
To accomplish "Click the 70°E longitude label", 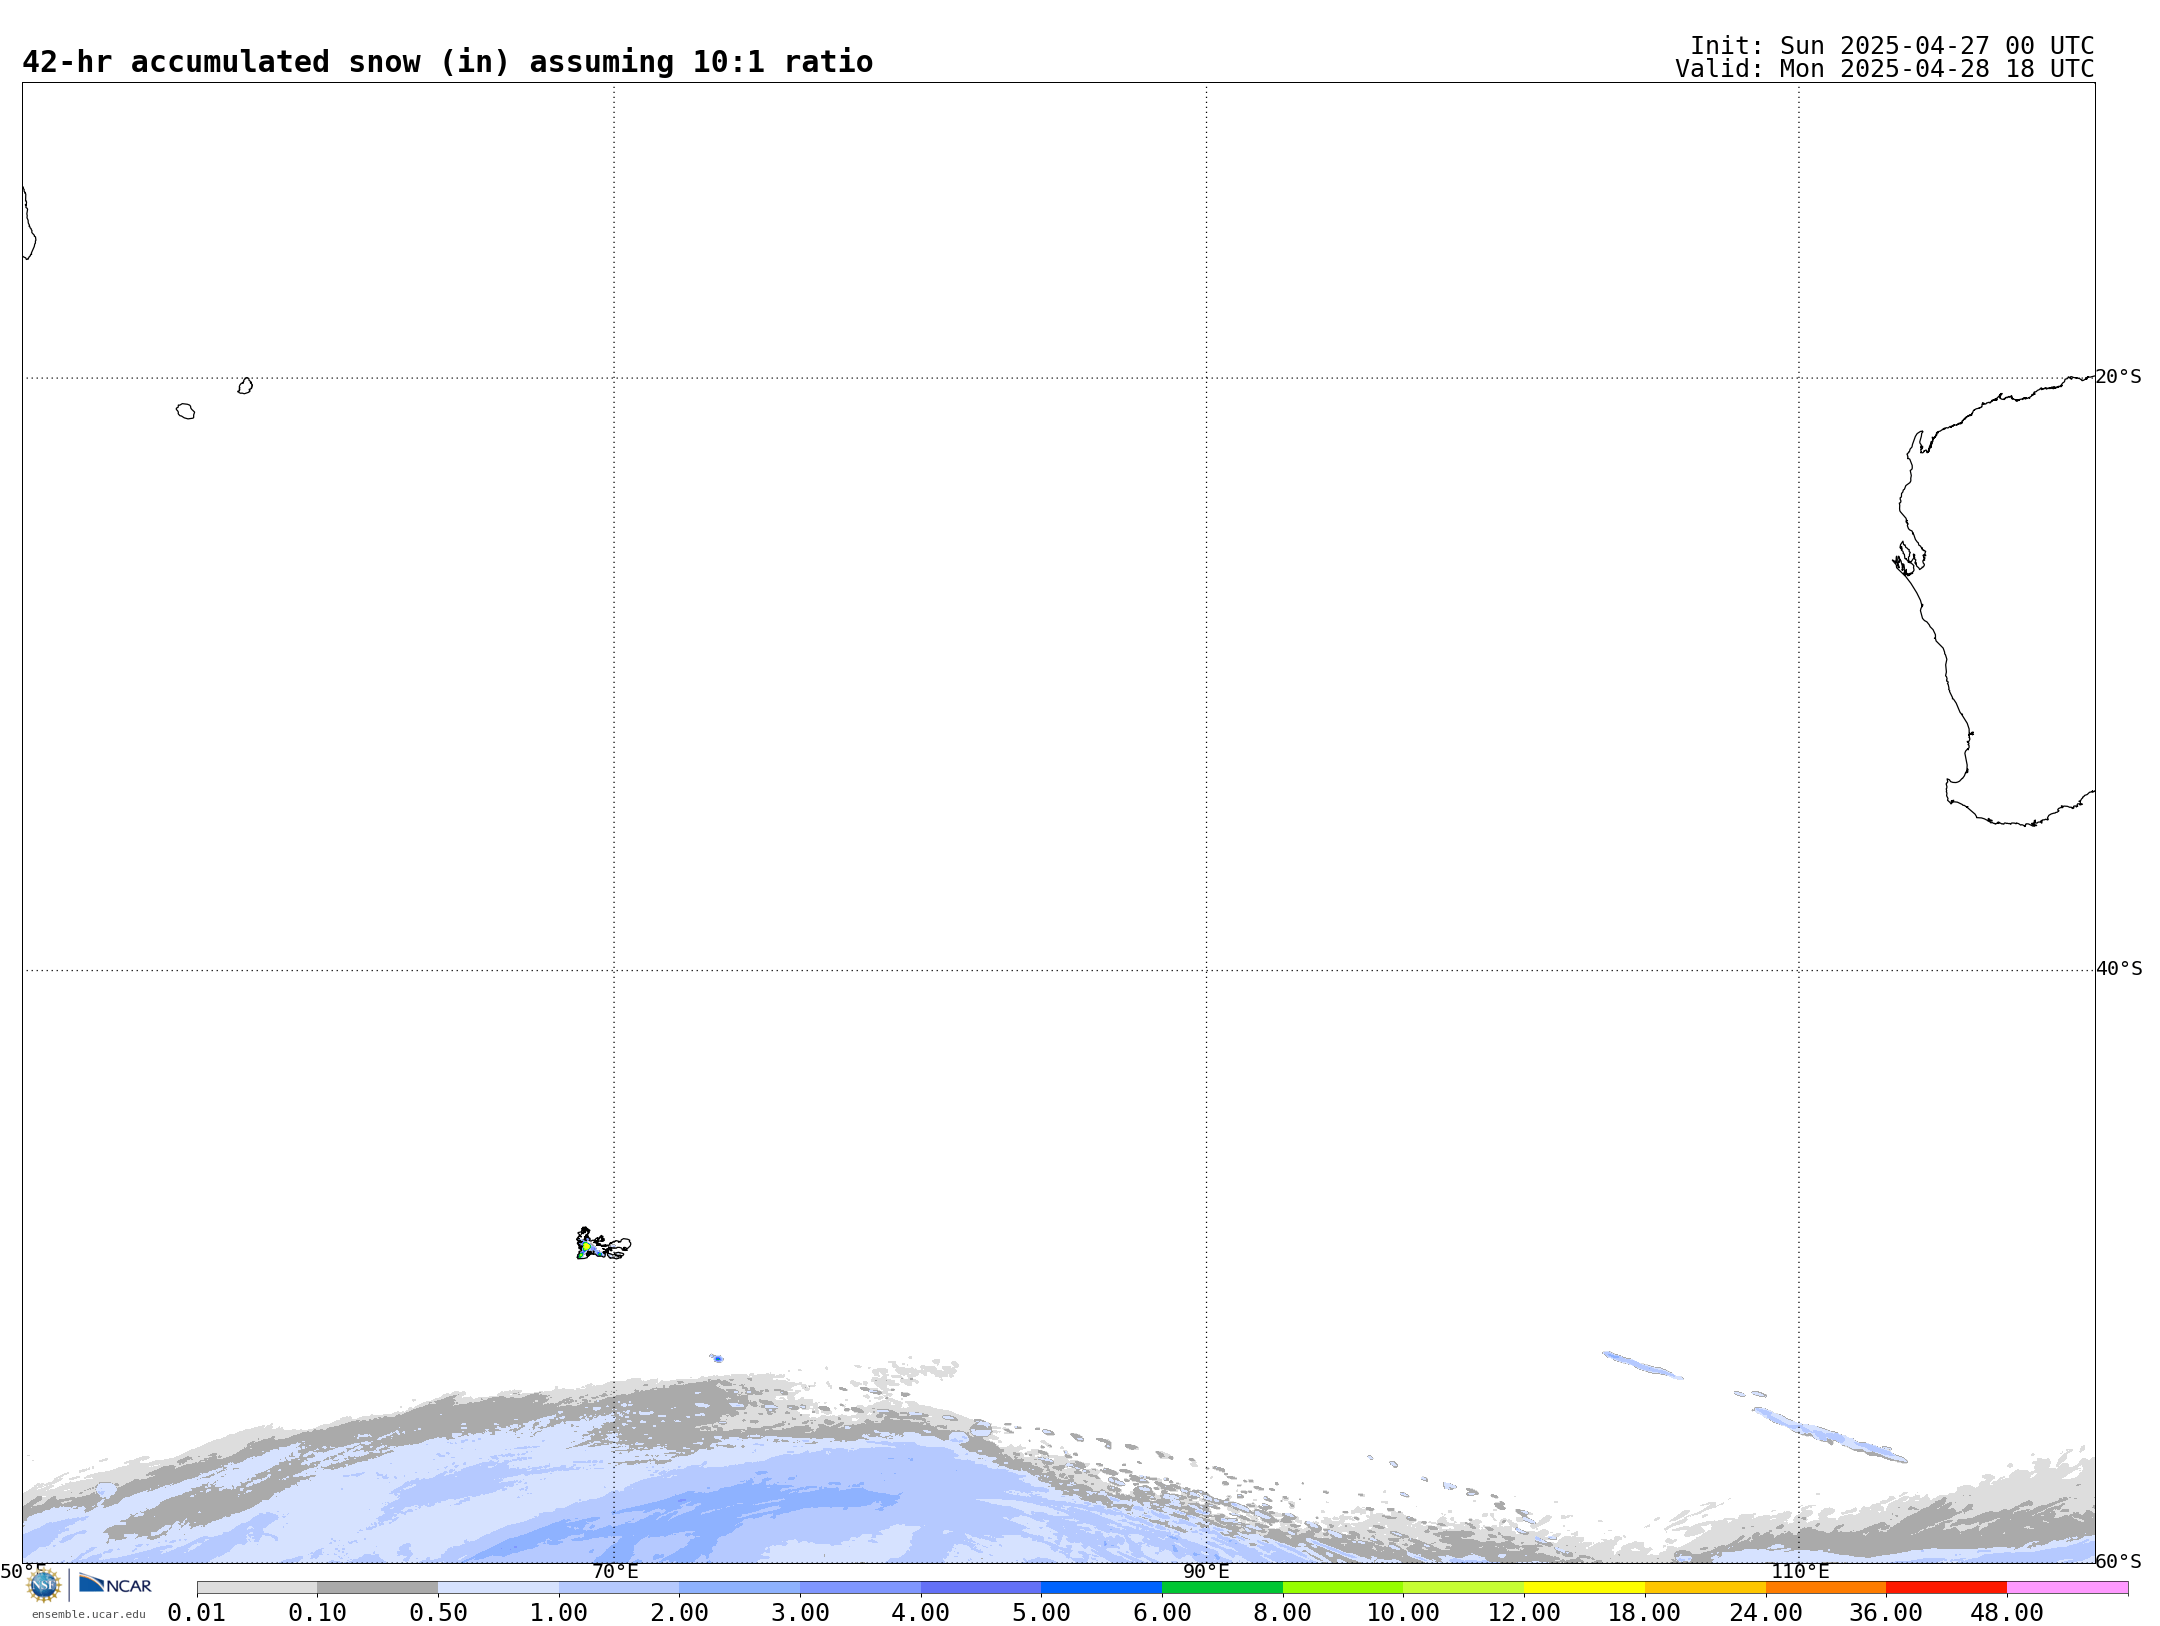I will tap(615, 1571).
